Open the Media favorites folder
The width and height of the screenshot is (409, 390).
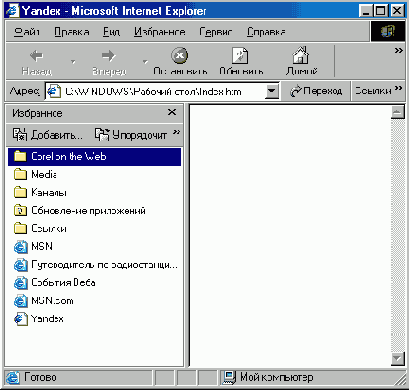35,174
